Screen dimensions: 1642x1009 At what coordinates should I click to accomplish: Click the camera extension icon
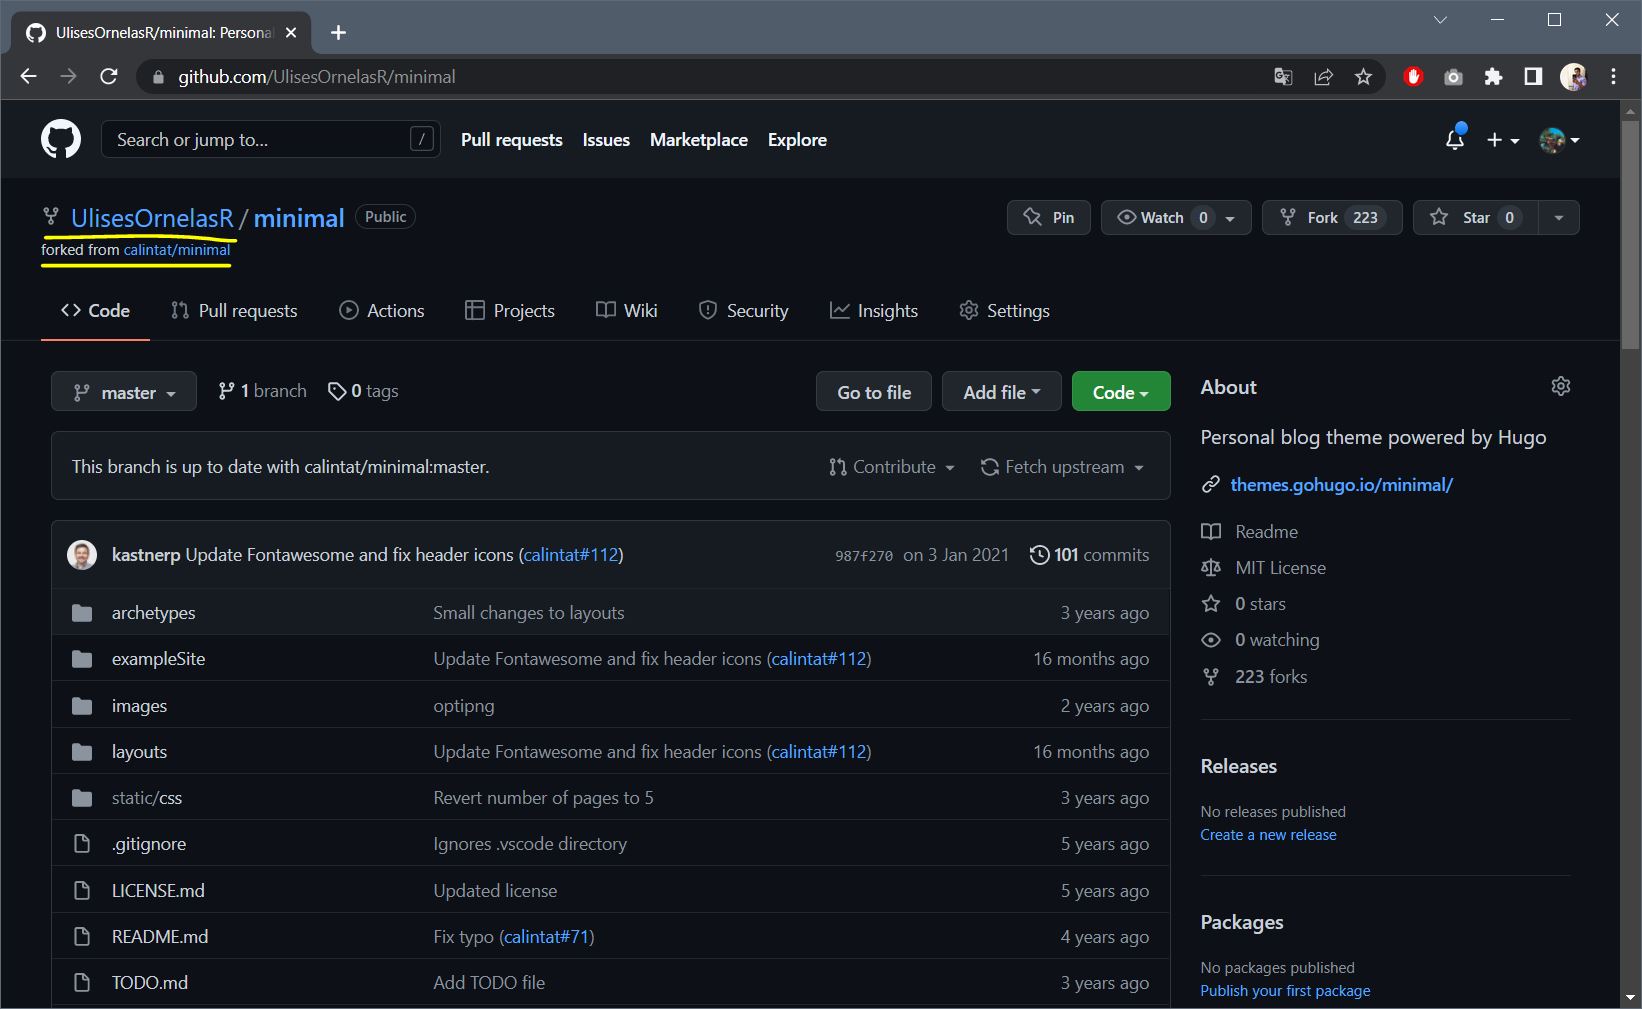point(1453,77)
